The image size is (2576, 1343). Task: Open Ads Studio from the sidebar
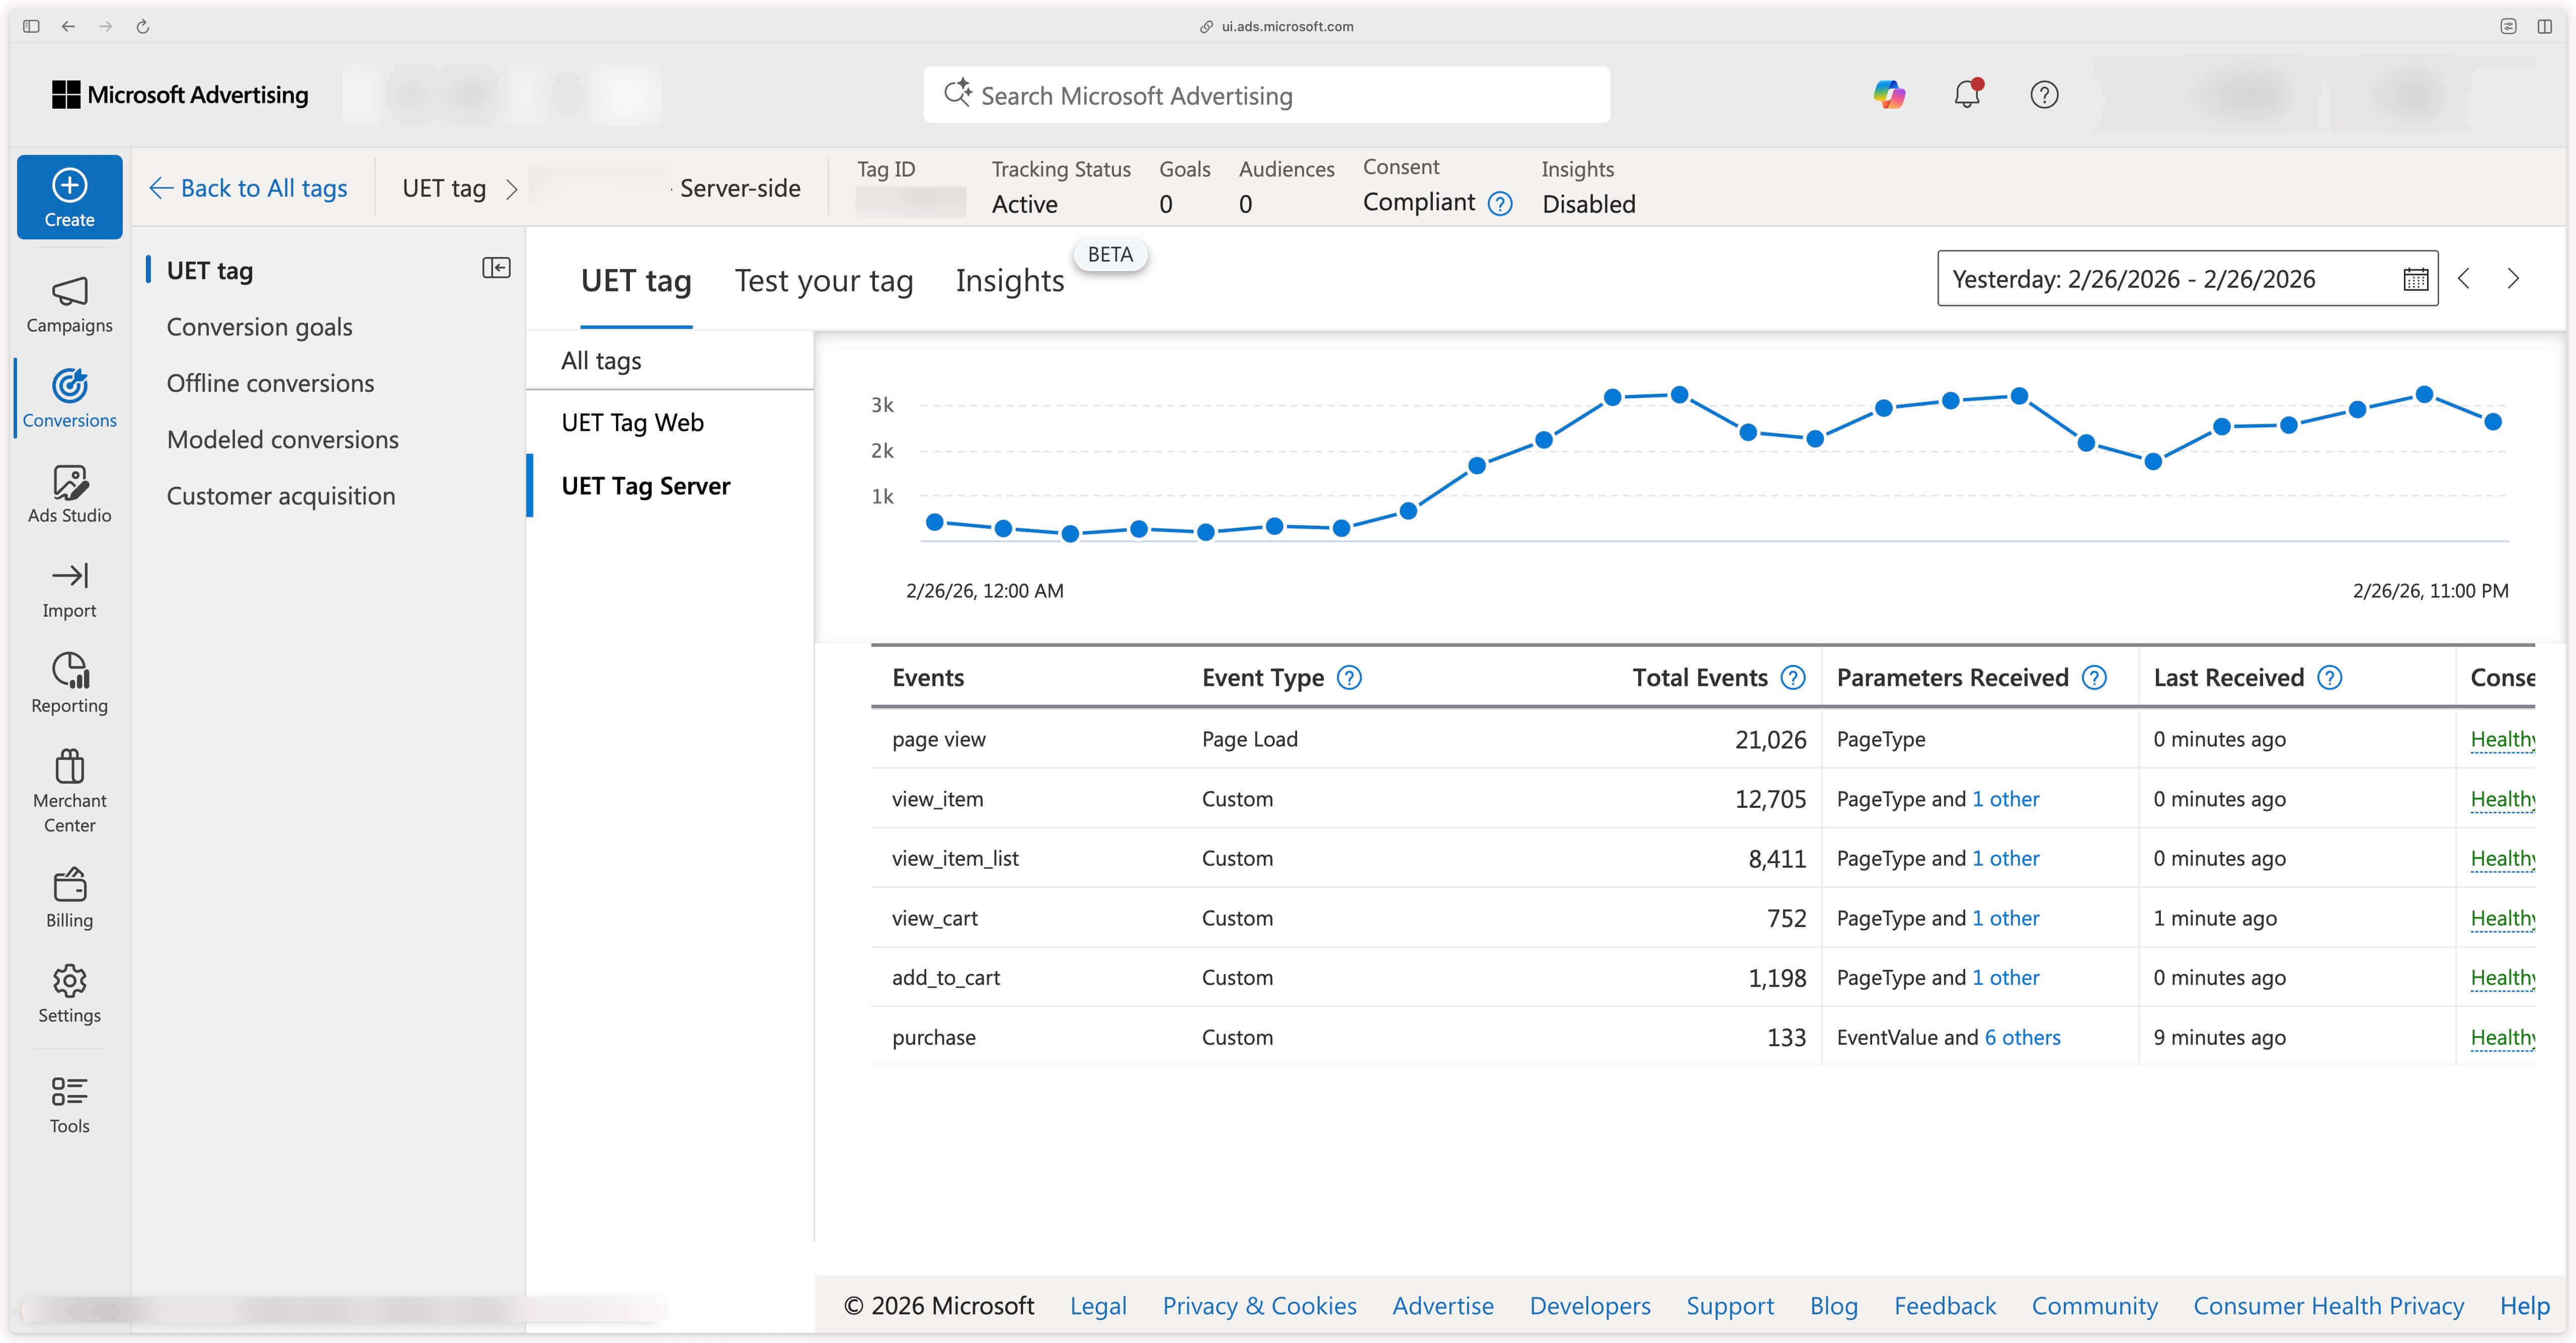tap(69, 483)
